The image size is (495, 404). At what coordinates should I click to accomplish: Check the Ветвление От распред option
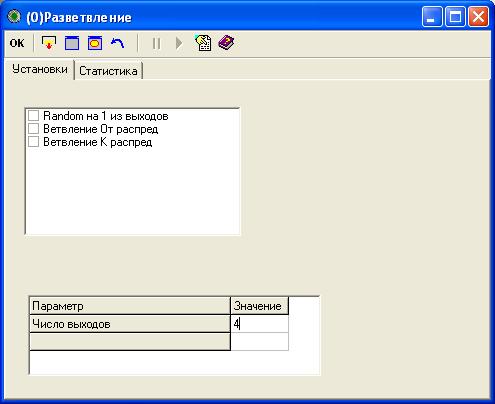tap(33, 129)
